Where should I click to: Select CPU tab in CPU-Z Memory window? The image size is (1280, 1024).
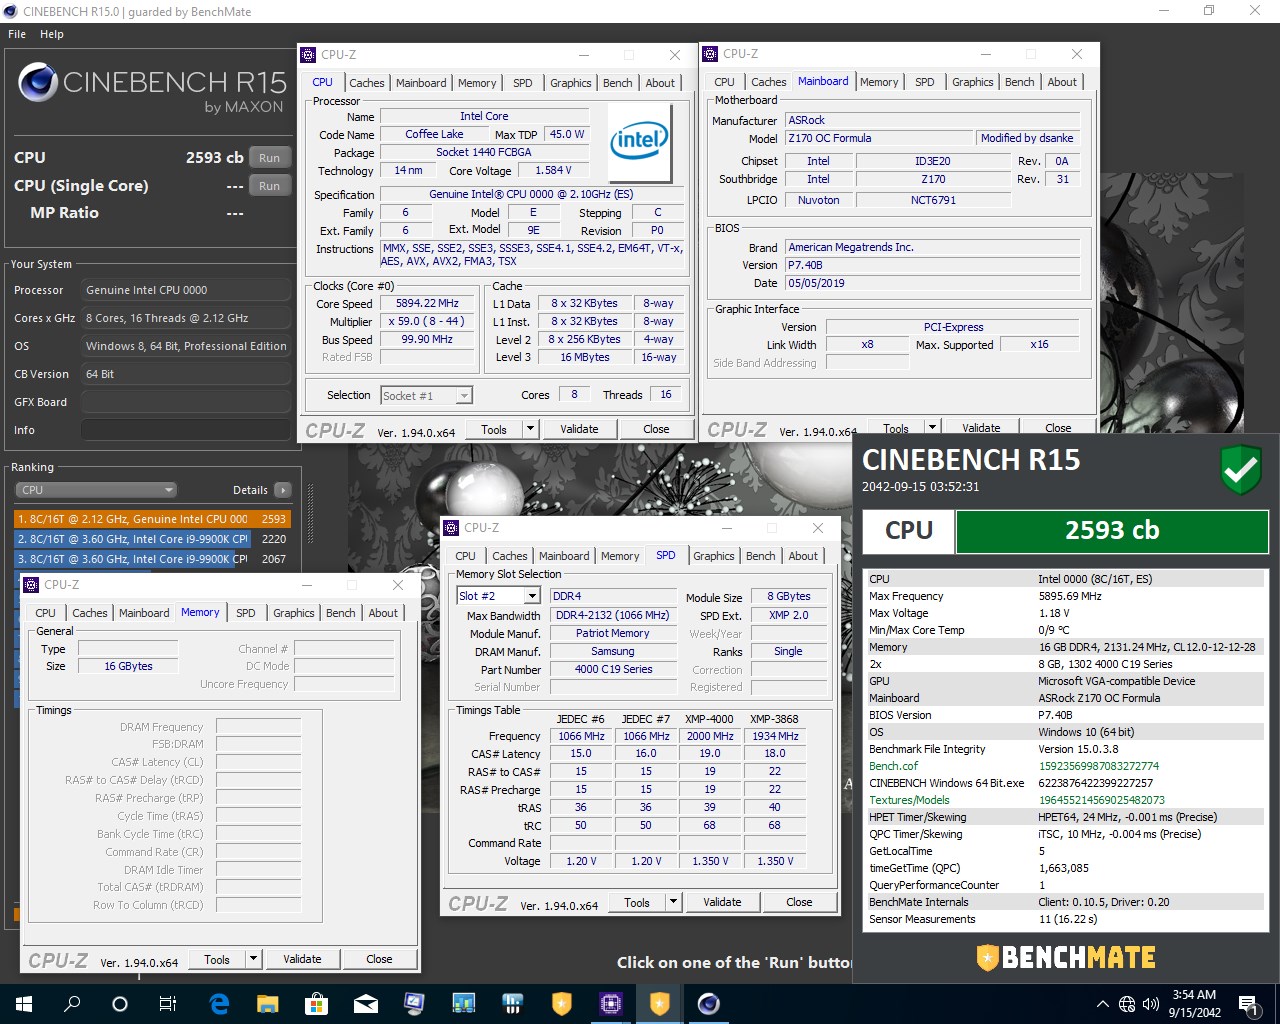(46, 613)
